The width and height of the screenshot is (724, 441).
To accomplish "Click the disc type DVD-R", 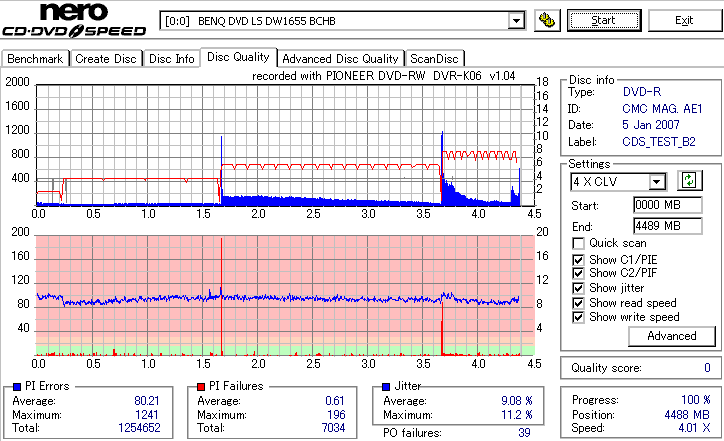I will pos(642,92).
